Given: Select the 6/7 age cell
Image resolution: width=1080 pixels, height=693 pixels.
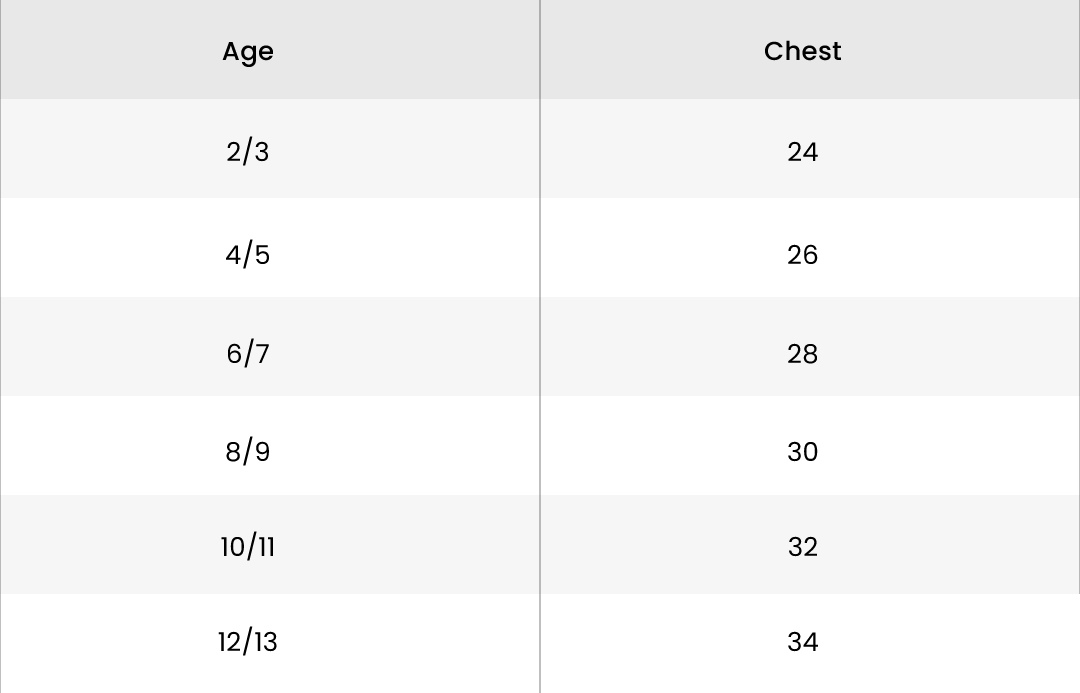Looking at the screenshot, I should pos(248,354).
